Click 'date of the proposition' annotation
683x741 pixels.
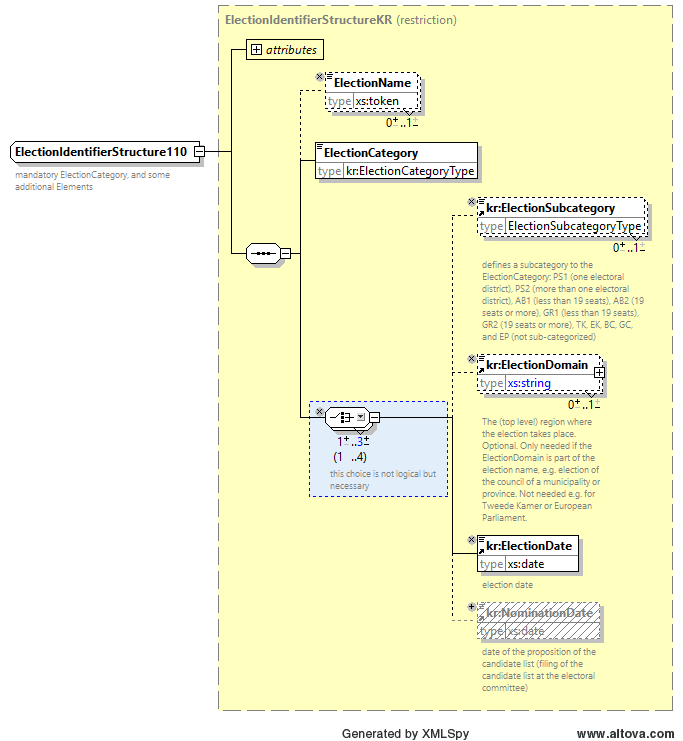tap(539, 670)
